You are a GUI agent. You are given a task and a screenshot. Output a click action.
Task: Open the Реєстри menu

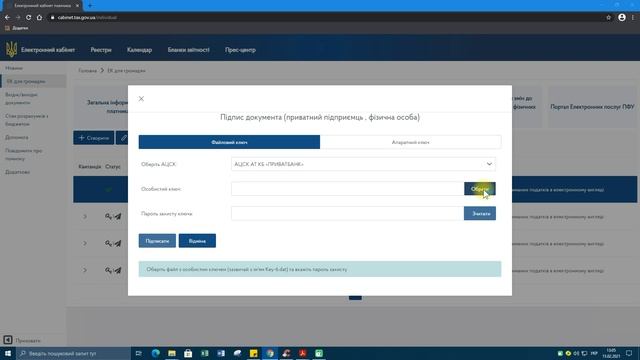[x=101, y=50]
